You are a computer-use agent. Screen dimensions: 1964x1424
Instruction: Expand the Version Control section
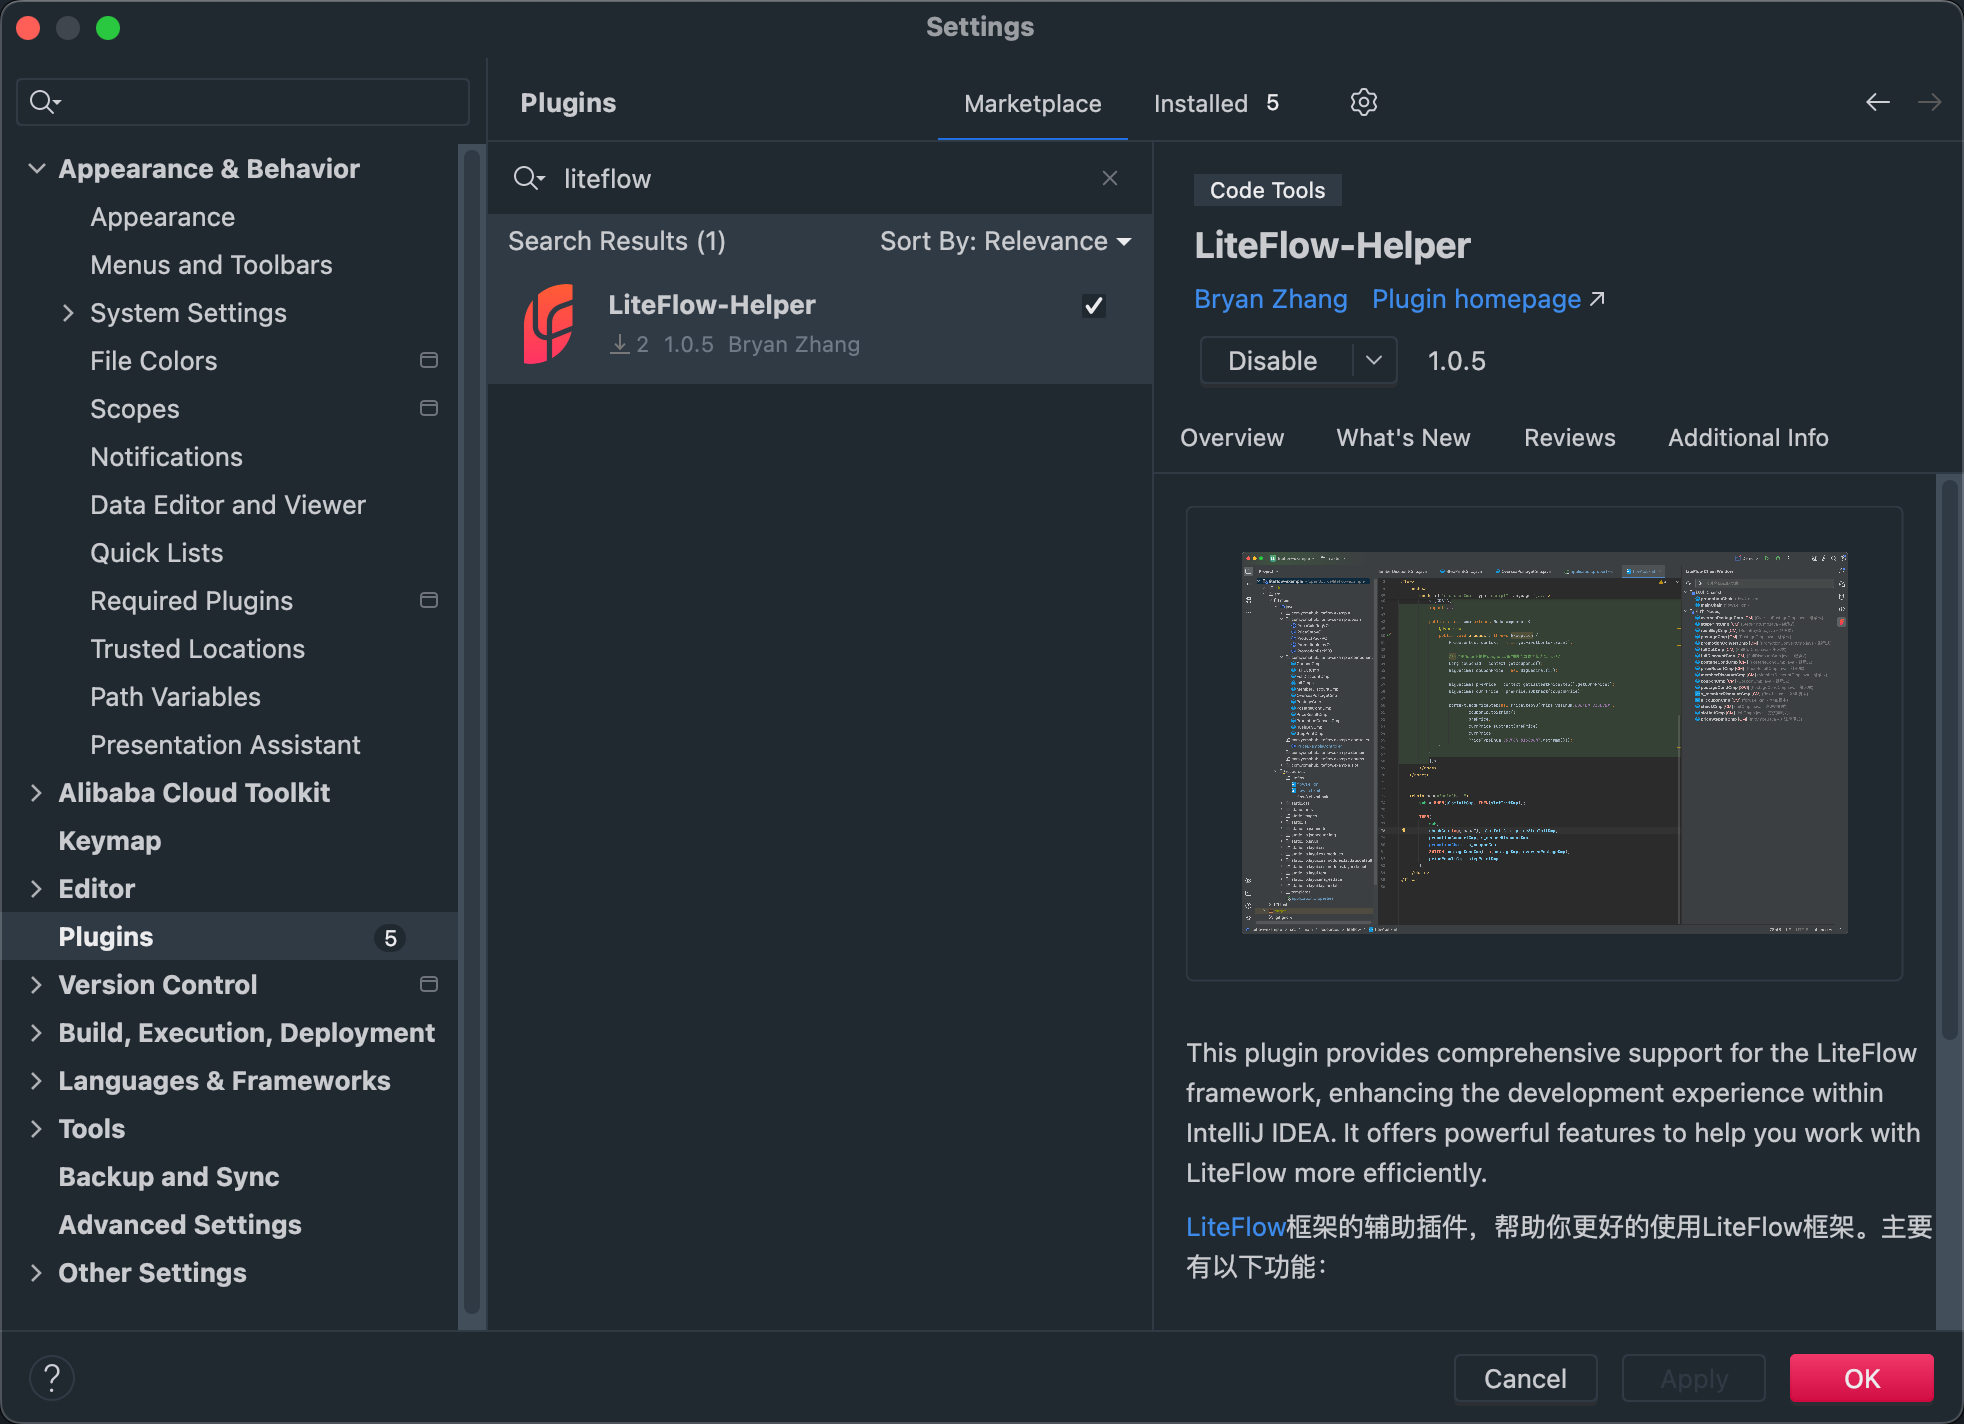37,985
